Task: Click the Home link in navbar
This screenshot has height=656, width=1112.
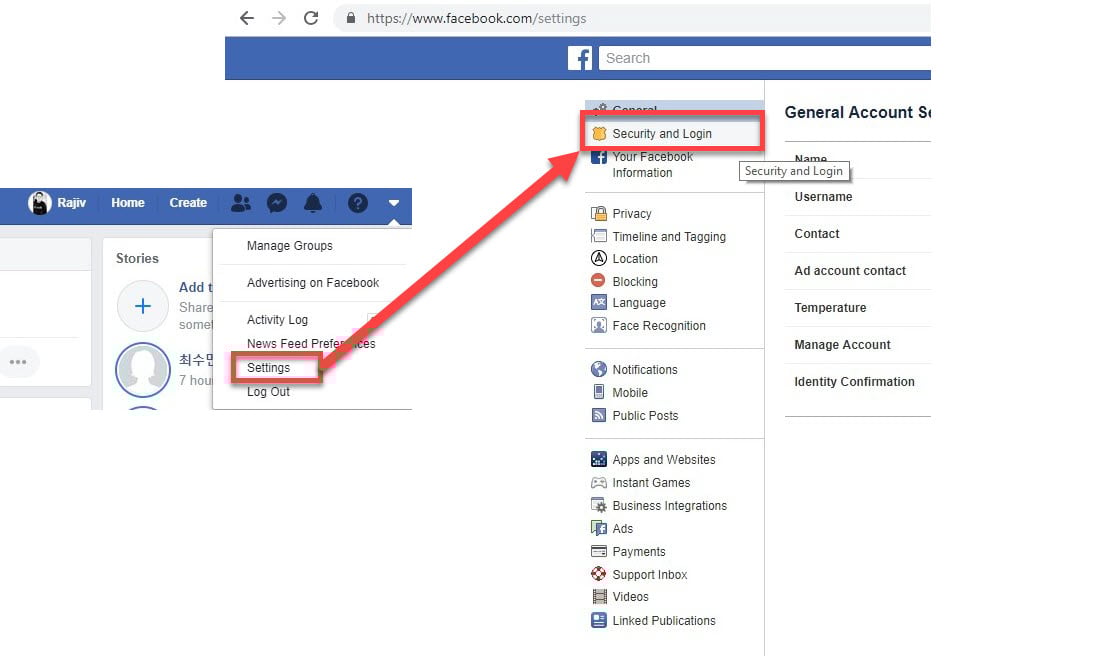Action: click(128, 203)
